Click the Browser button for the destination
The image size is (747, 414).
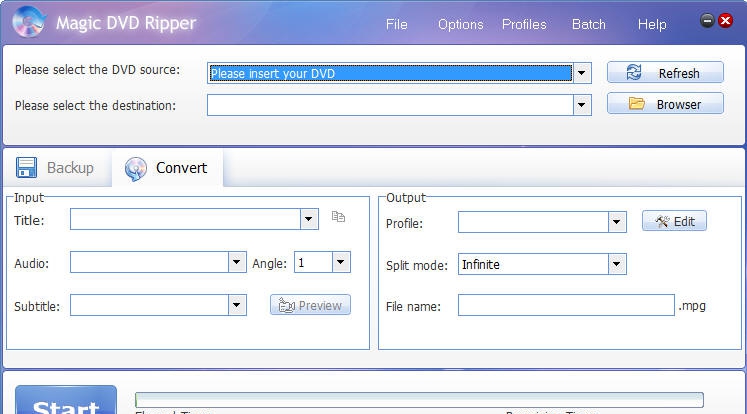pyautogui.click(x=665, y=103)
